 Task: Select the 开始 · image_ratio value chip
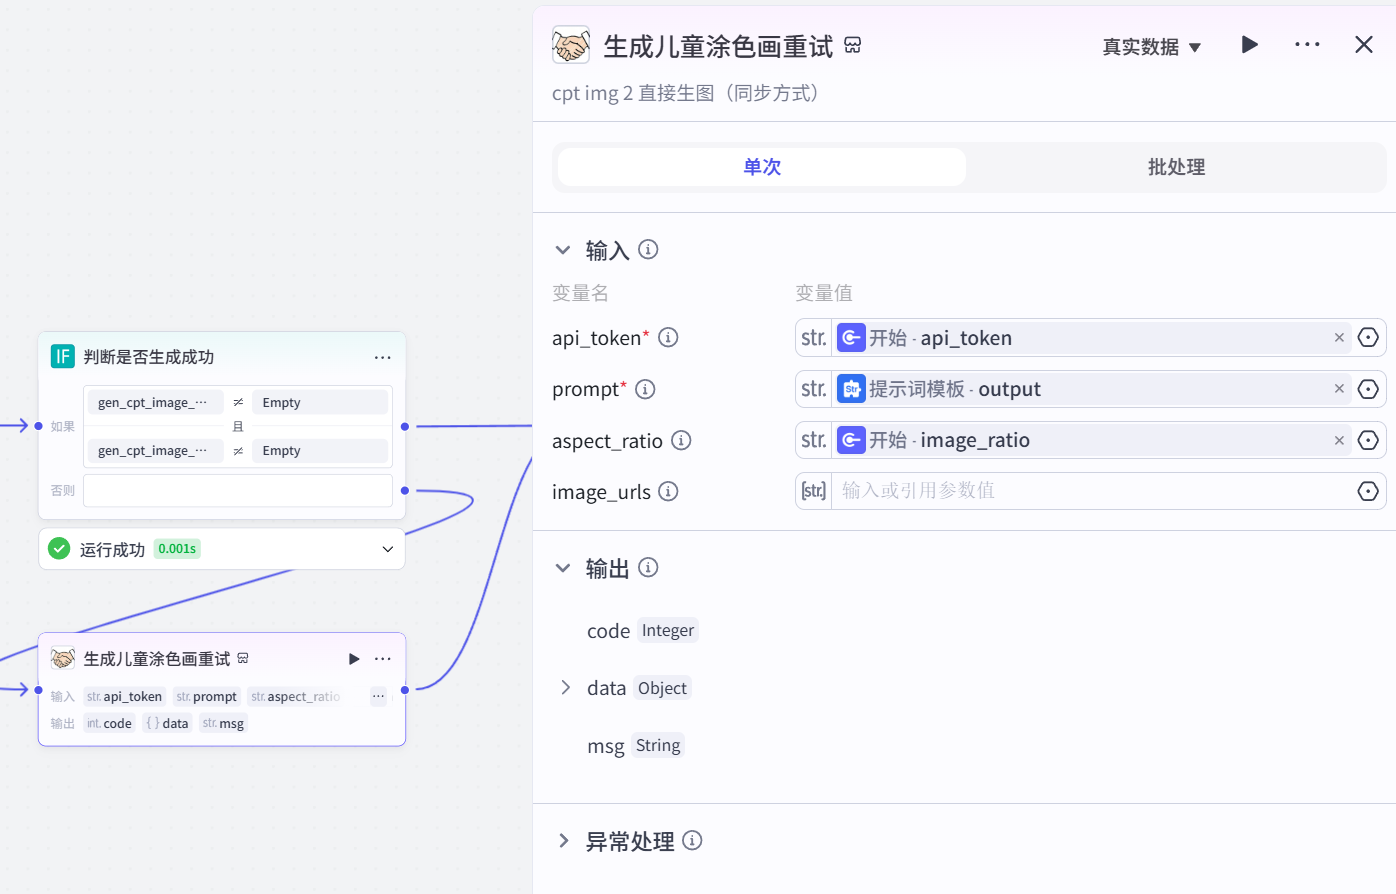point(1091,440)
